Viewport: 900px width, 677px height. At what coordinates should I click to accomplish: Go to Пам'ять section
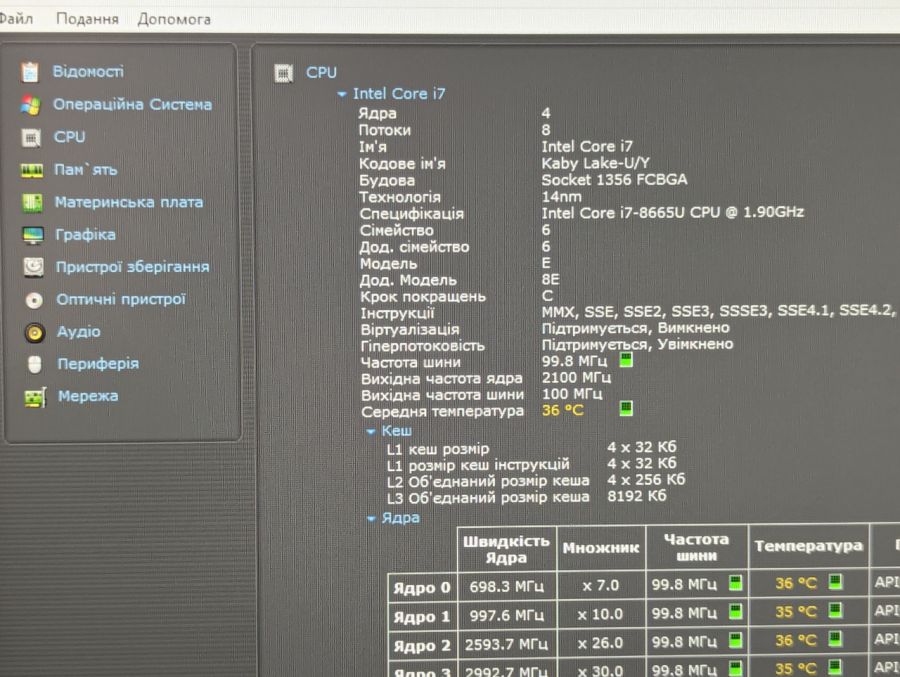click(86, 170)
